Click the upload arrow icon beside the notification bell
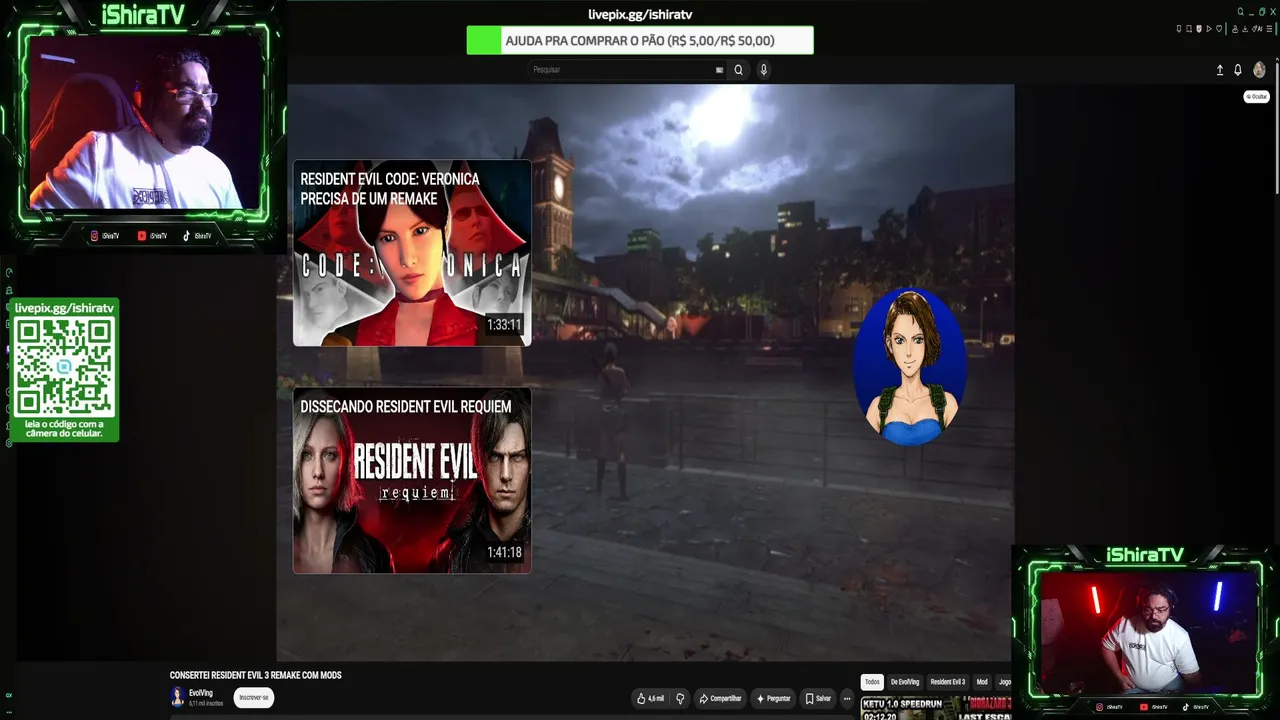The height and width of the screenshot is (720, 1280). point(1220,70)
